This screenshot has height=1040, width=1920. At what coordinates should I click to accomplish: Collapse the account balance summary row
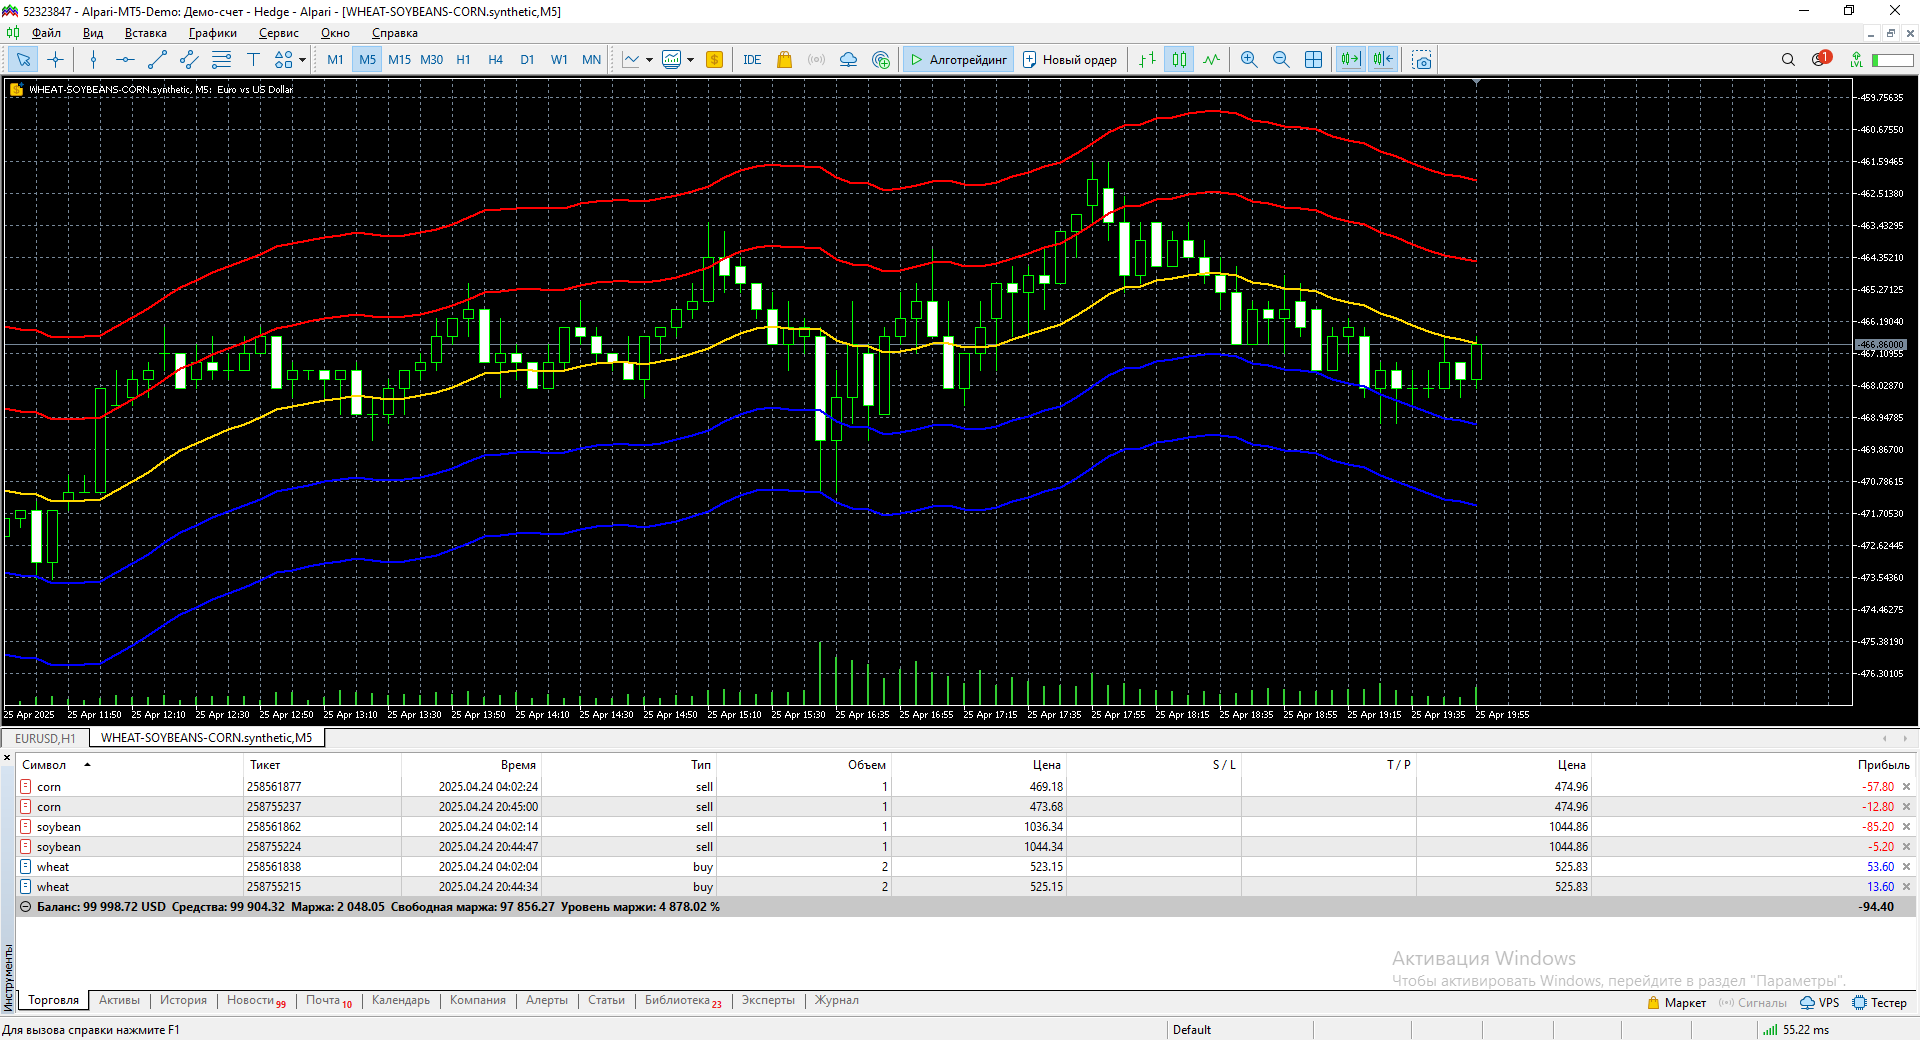tap(26, 907)
